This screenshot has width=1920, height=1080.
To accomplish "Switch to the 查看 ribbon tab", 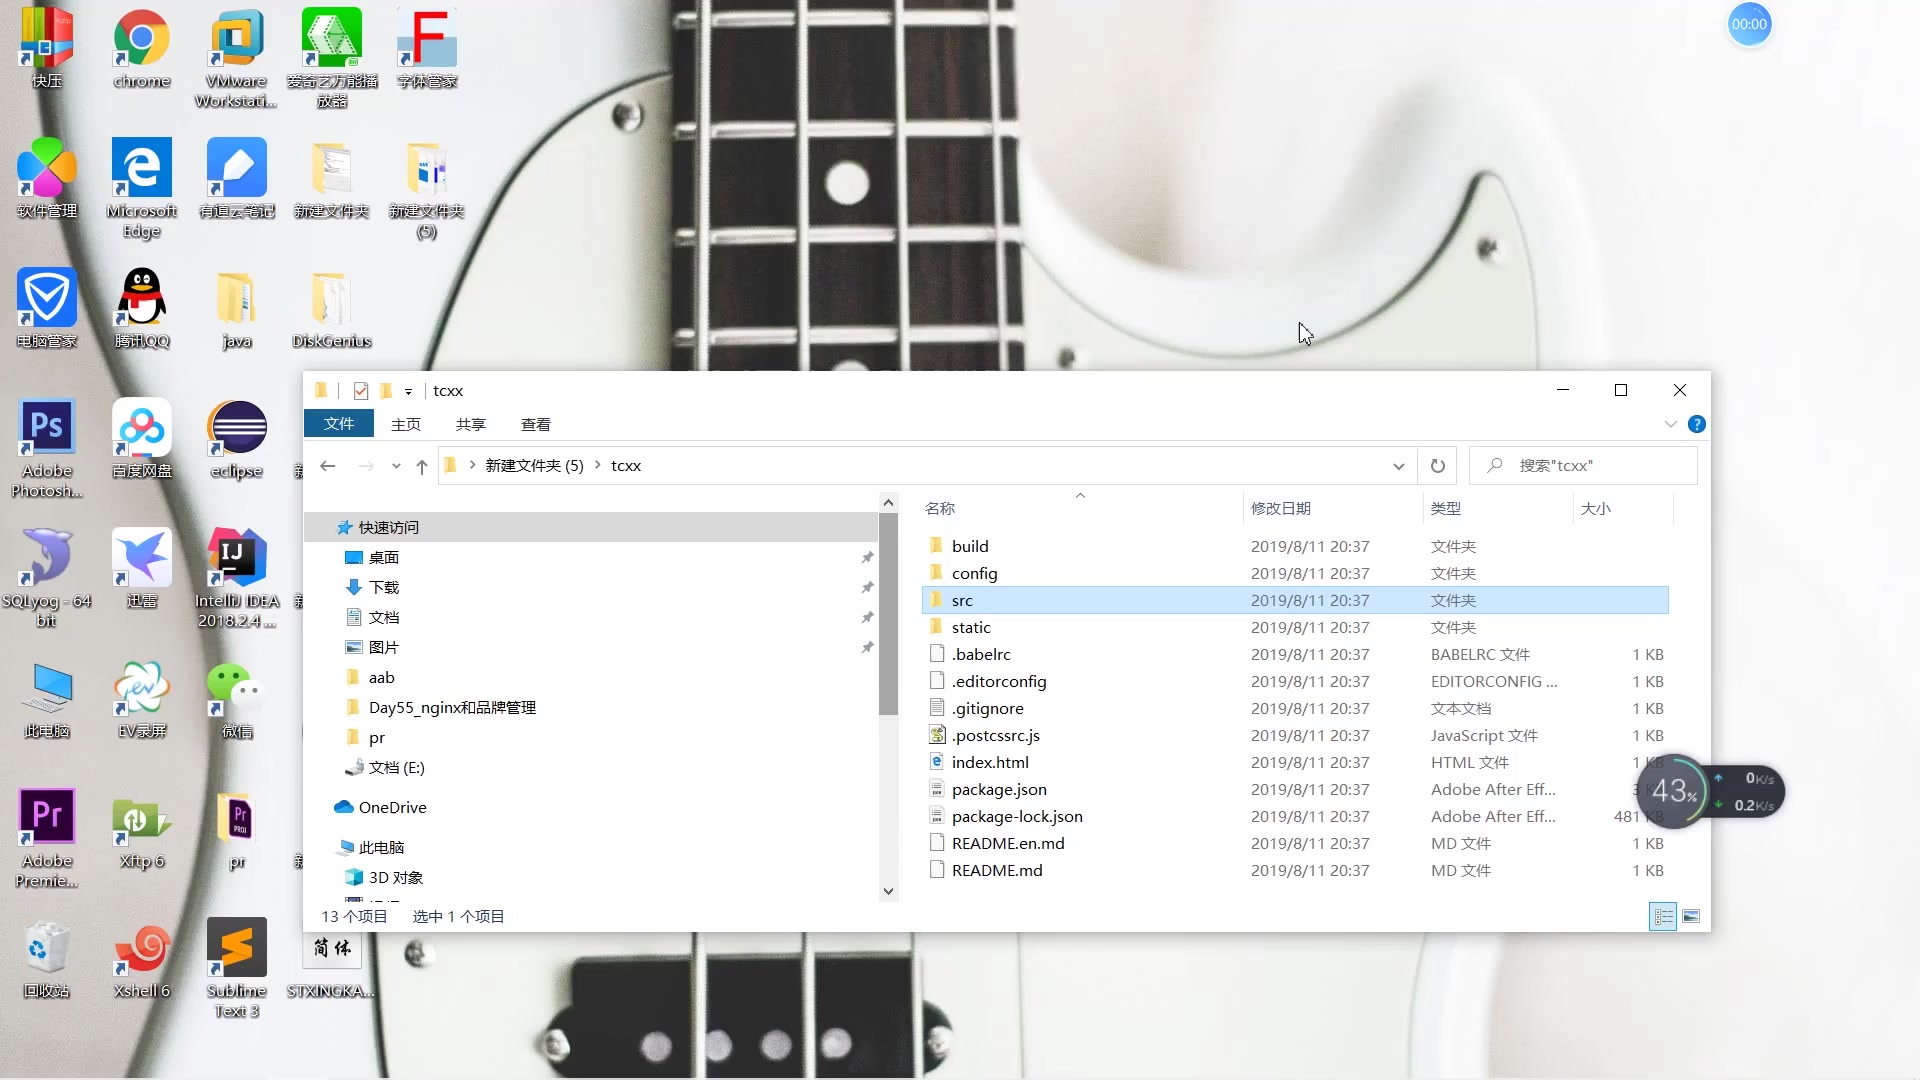I will (535, 424).
